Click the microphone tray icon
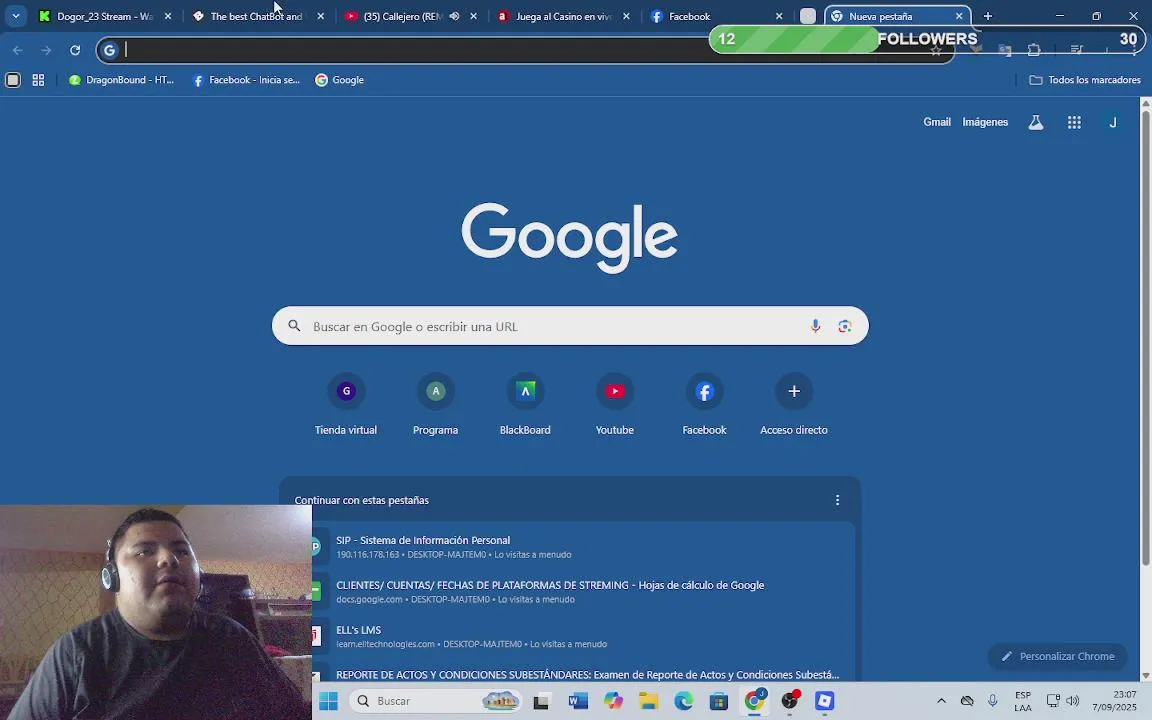Screen dimensions: 1152x720 point(993,701)
